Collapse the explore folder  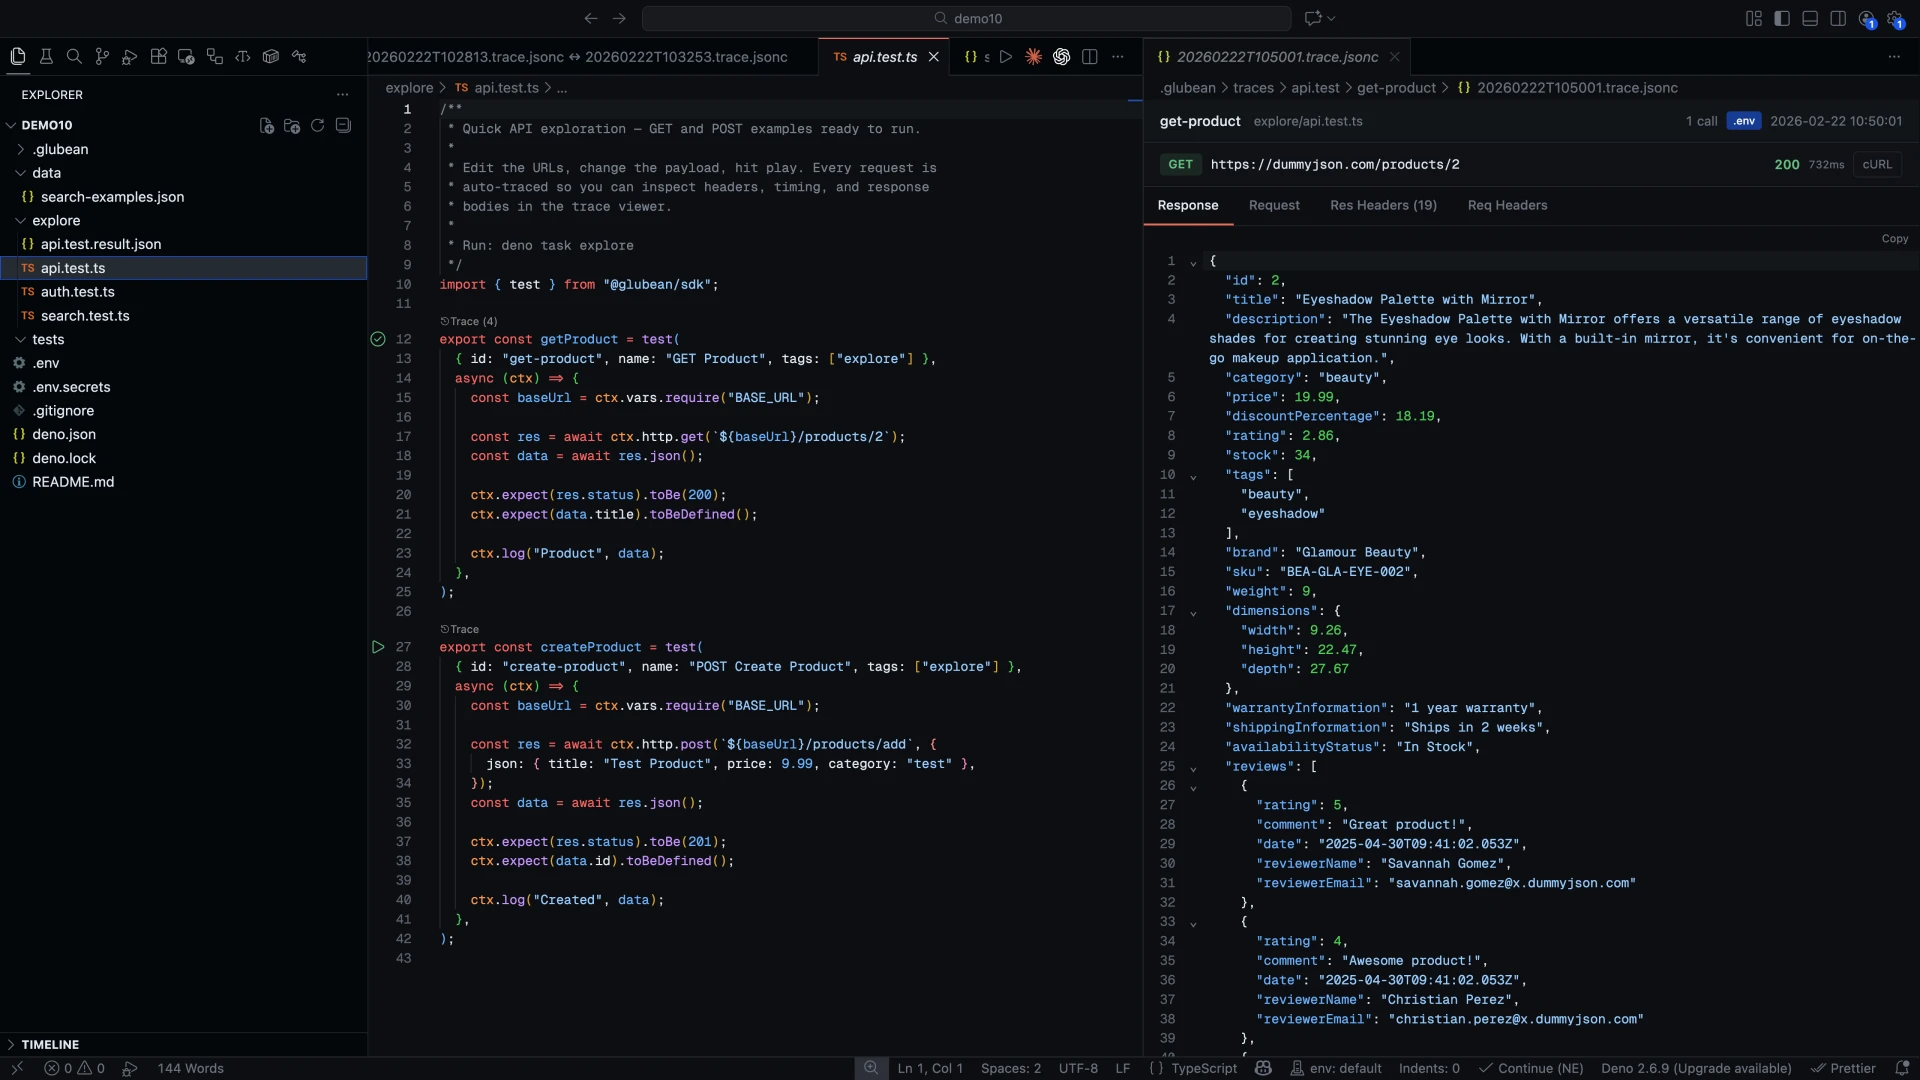(x=20, y=220)
